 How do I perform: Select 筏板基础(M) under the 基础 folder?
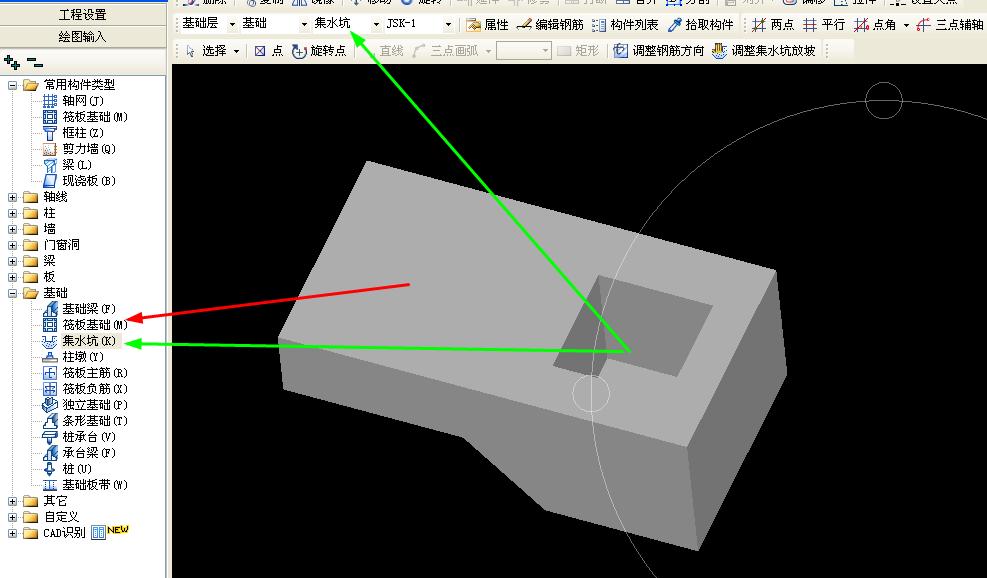click(86, 325)
